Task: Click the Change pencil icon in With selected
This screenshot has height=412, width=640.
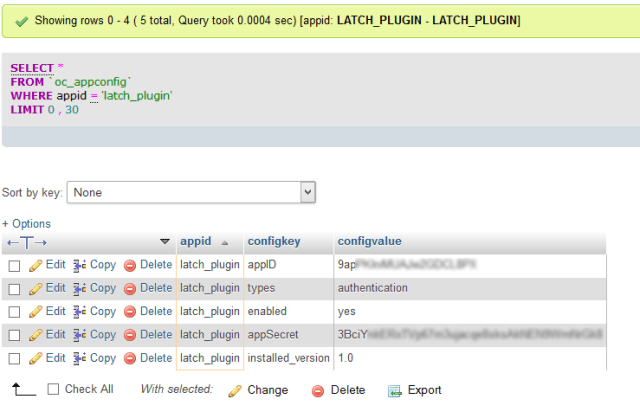Action: tap(236, 390)
